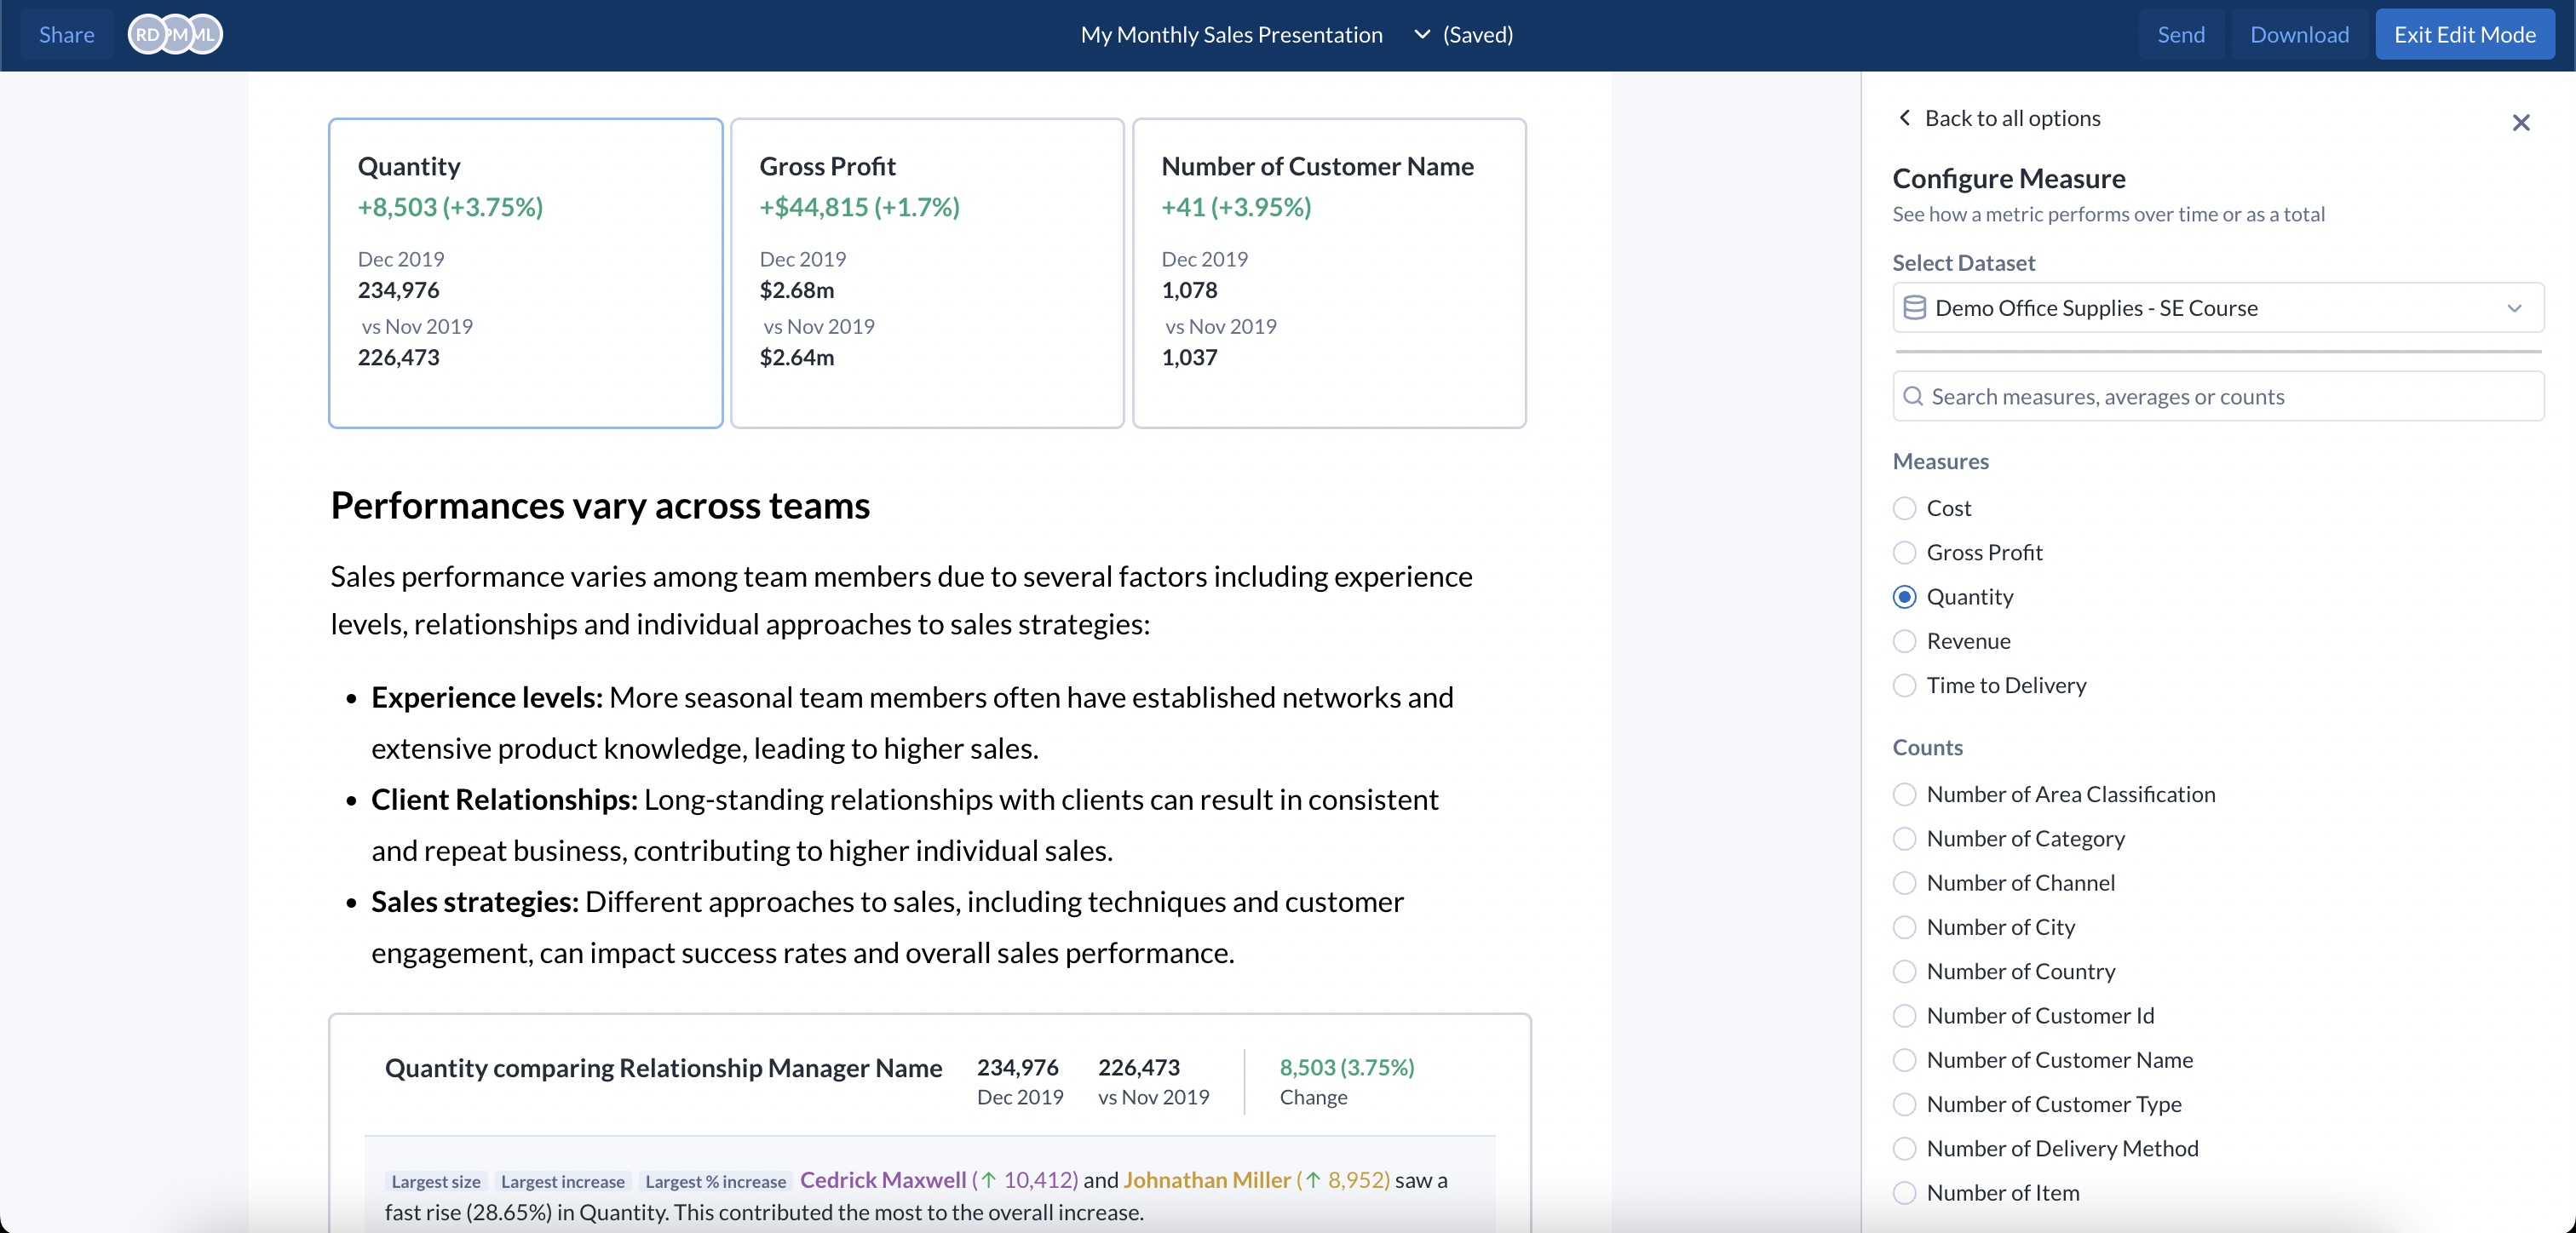Open the Demo Office Supplies dataset dropdown

(2217, 308)
